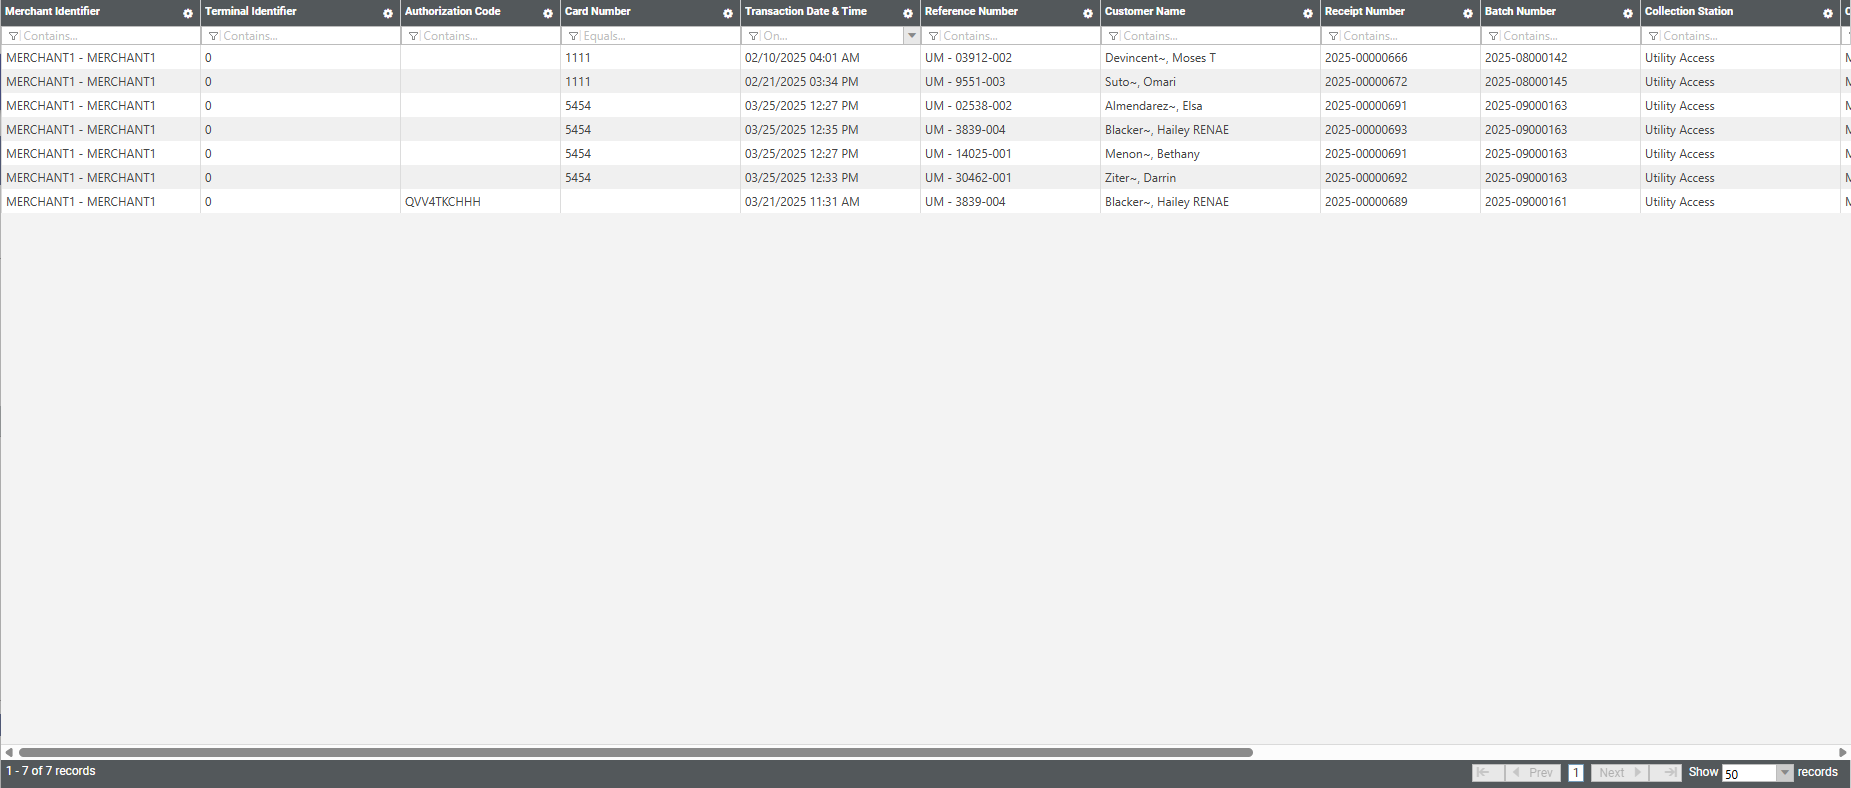The image size is (1851, 788).
Task: Click batch number 2025-08000142
Action: 1526,58
